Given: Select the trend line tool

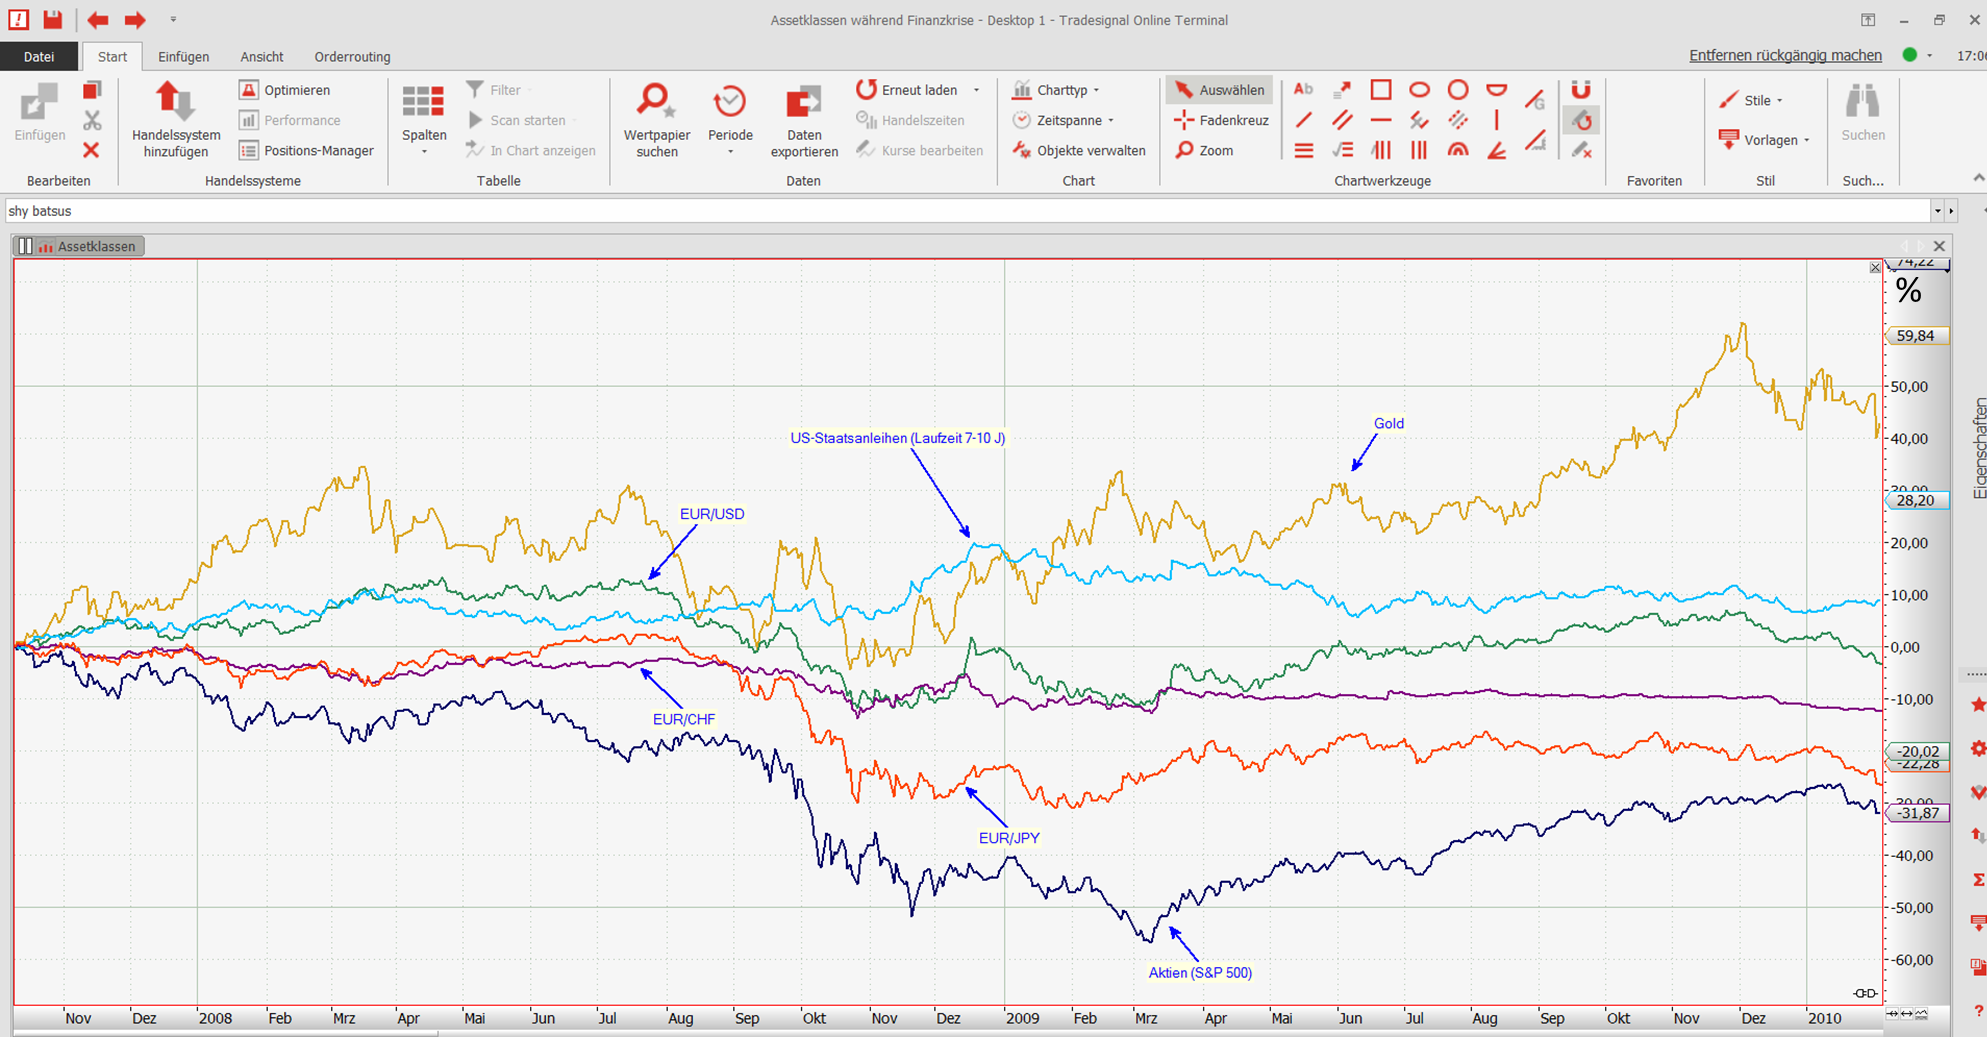Looking at the screenshot, I should pos(1303,121).
